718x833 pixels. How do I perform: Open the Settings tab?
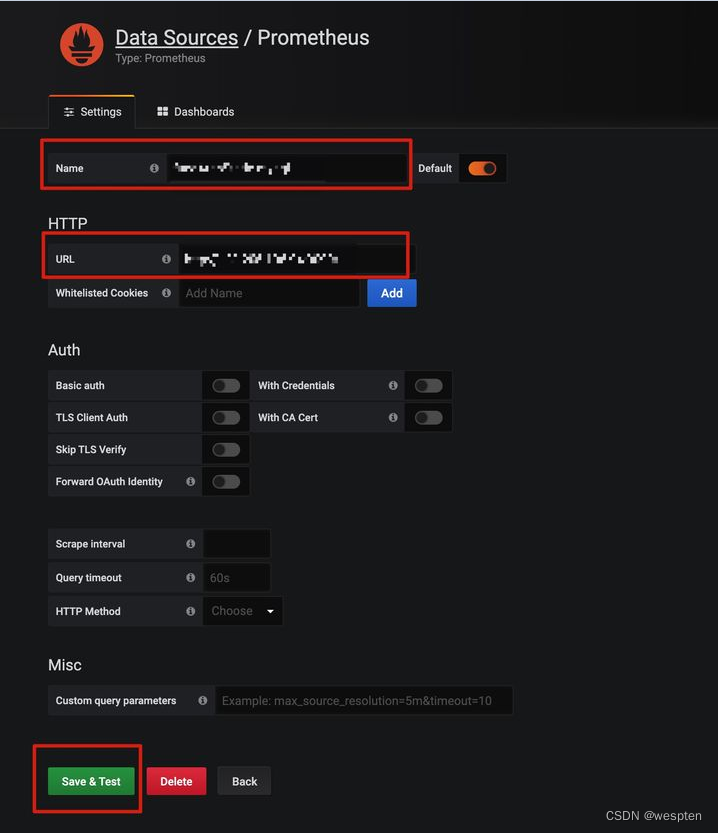92,112
